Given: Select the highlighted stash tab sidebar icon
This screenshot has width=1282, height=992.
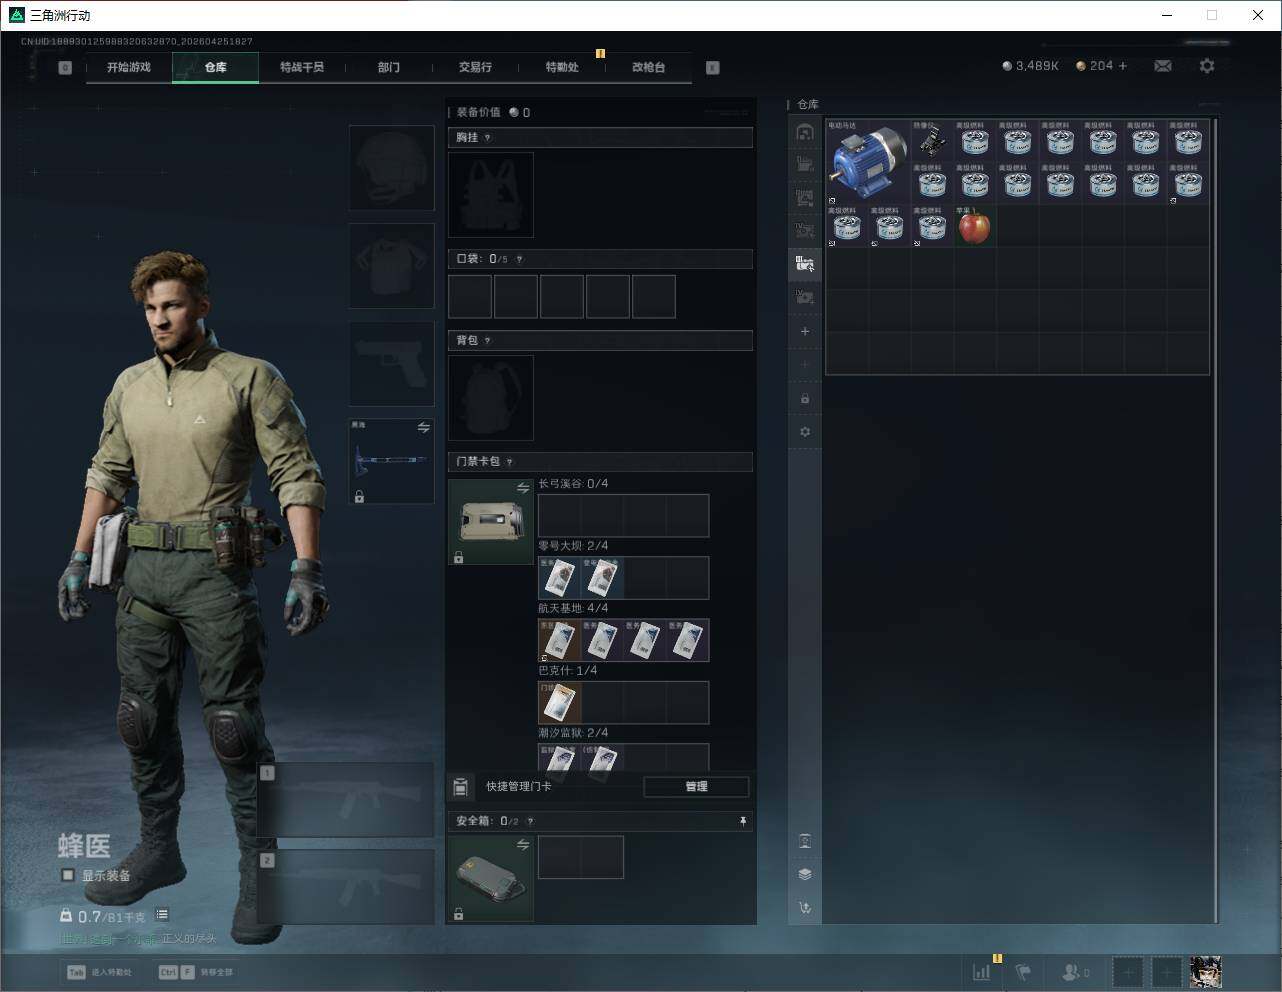Looking at the screenshot, I should click(805, 264).
